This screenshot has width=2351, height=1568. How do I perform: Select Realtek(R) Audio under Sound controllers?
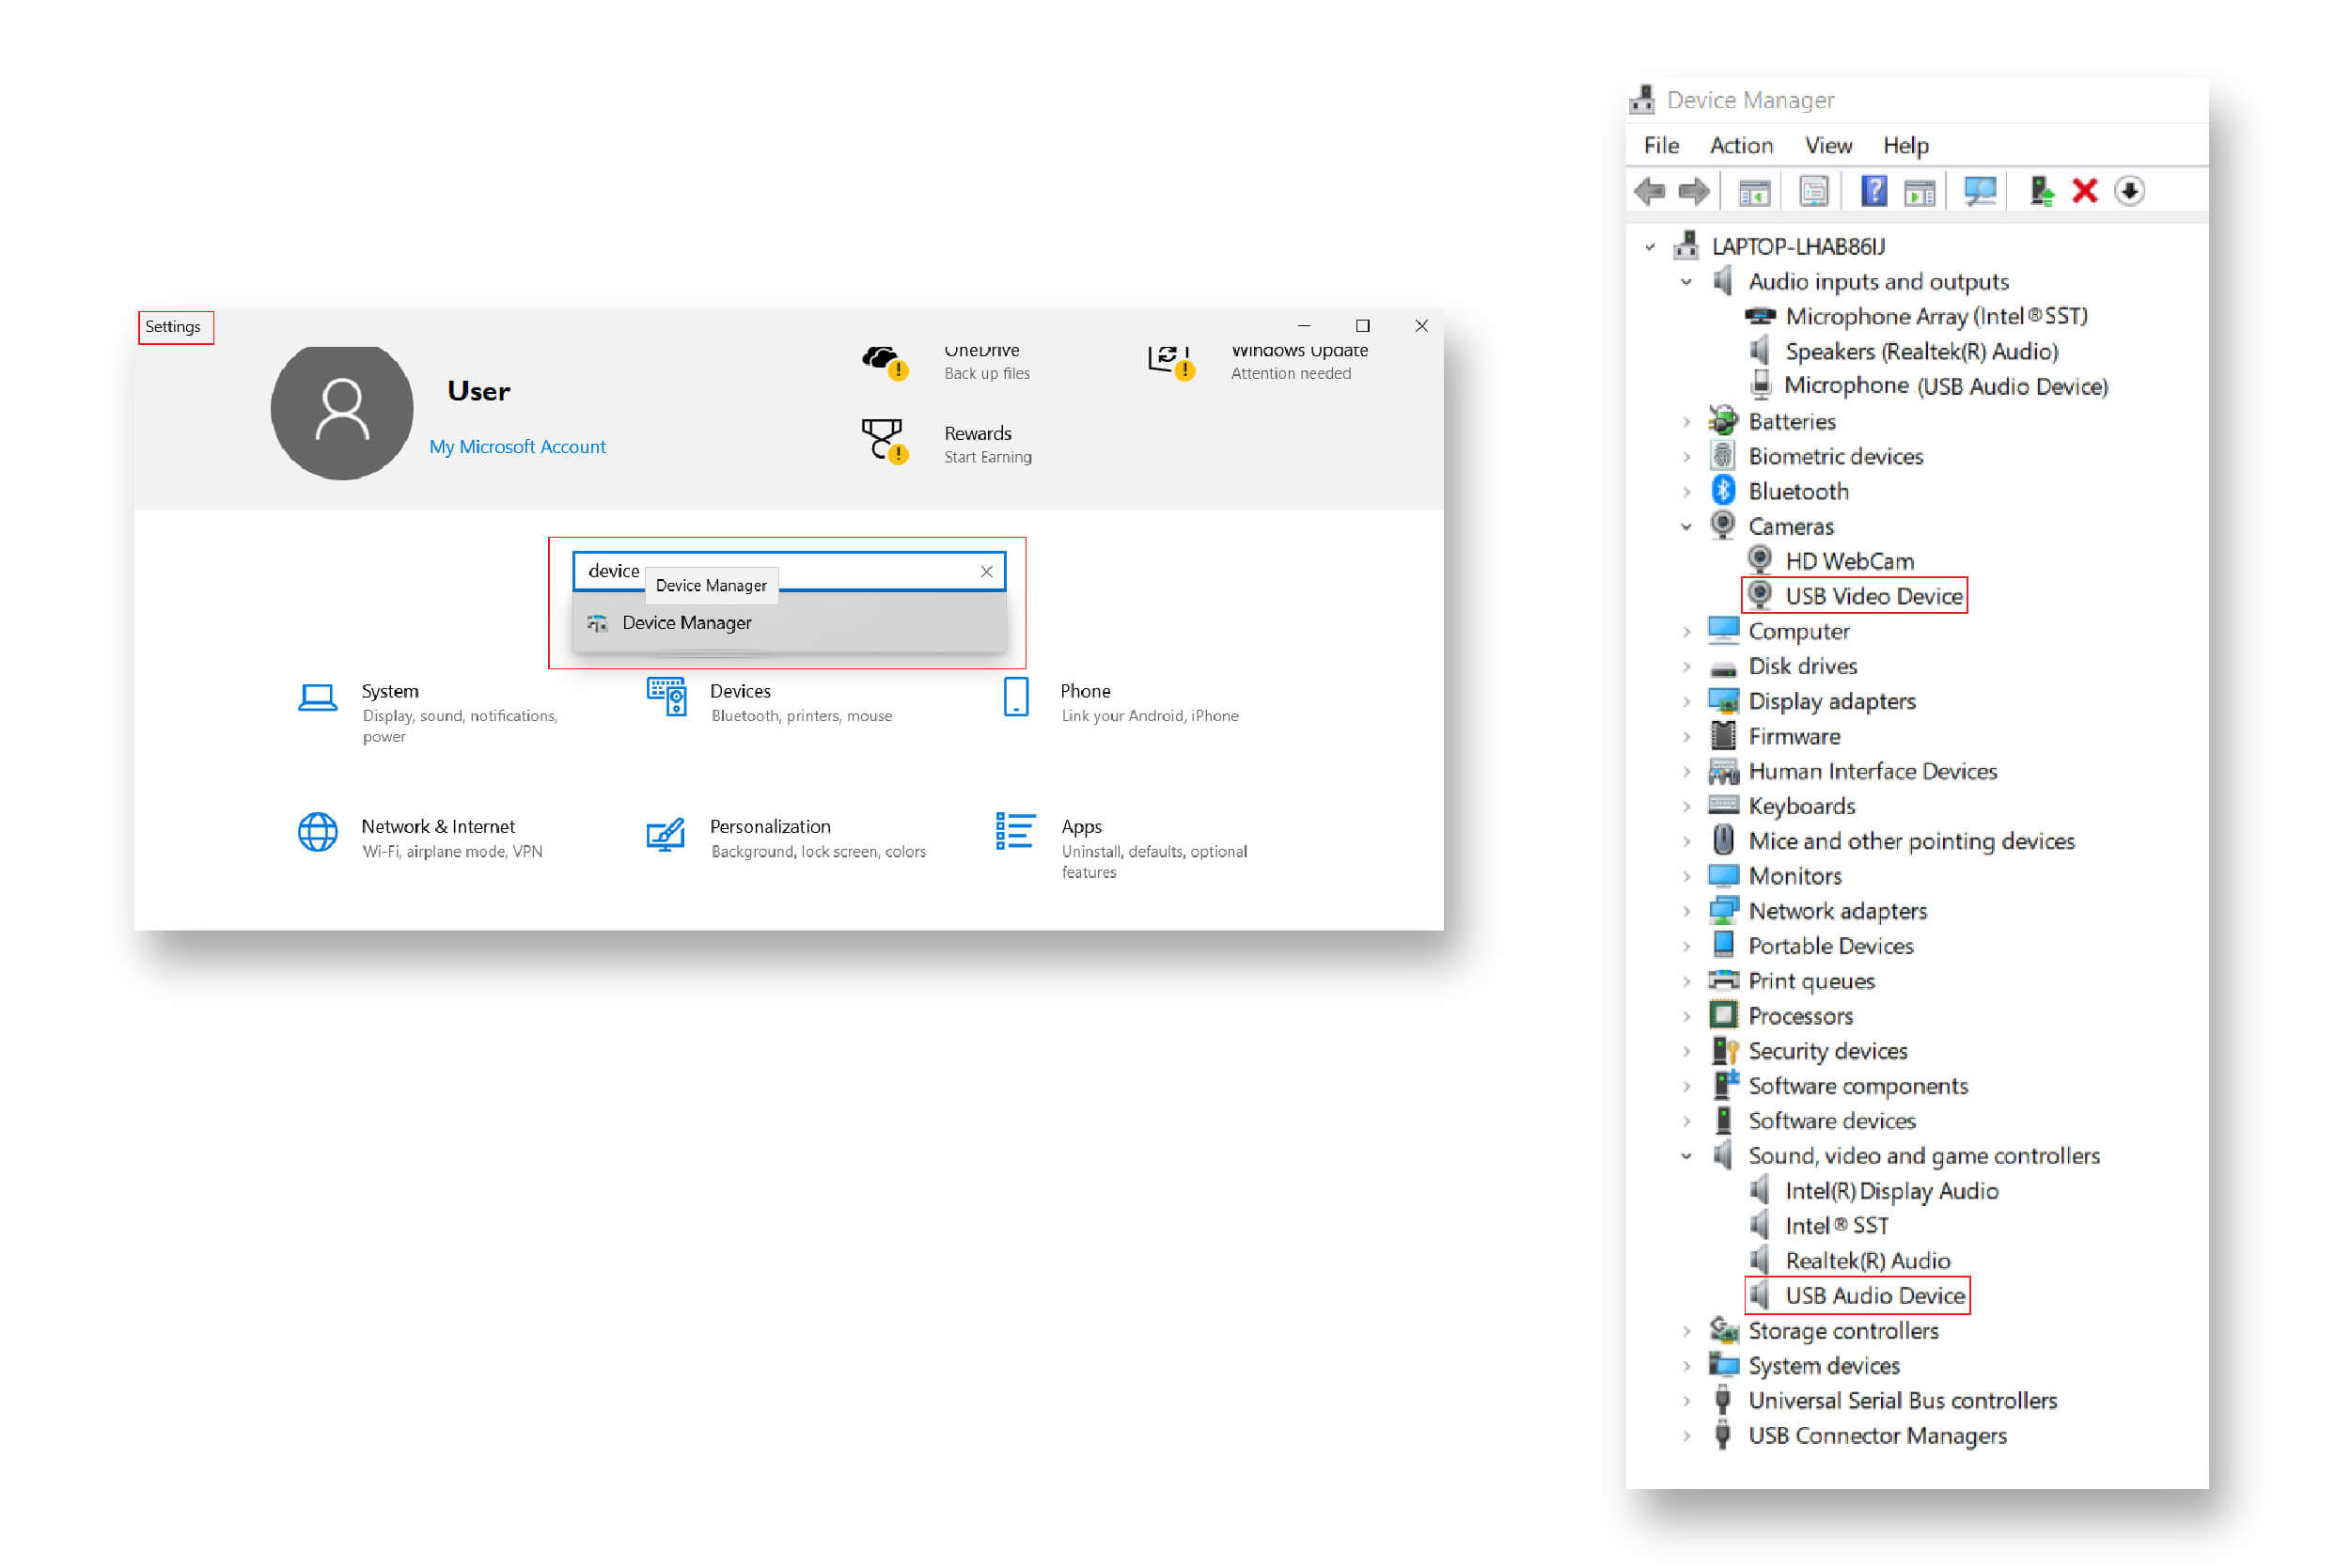[1849, 1261]
